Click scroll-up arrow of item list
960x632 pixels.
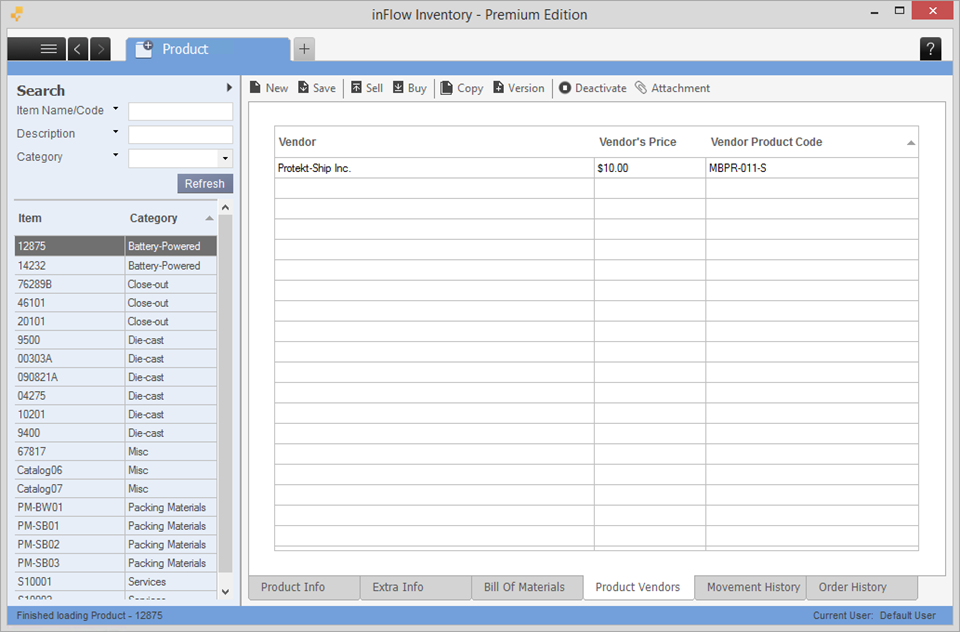pos(225,208)
